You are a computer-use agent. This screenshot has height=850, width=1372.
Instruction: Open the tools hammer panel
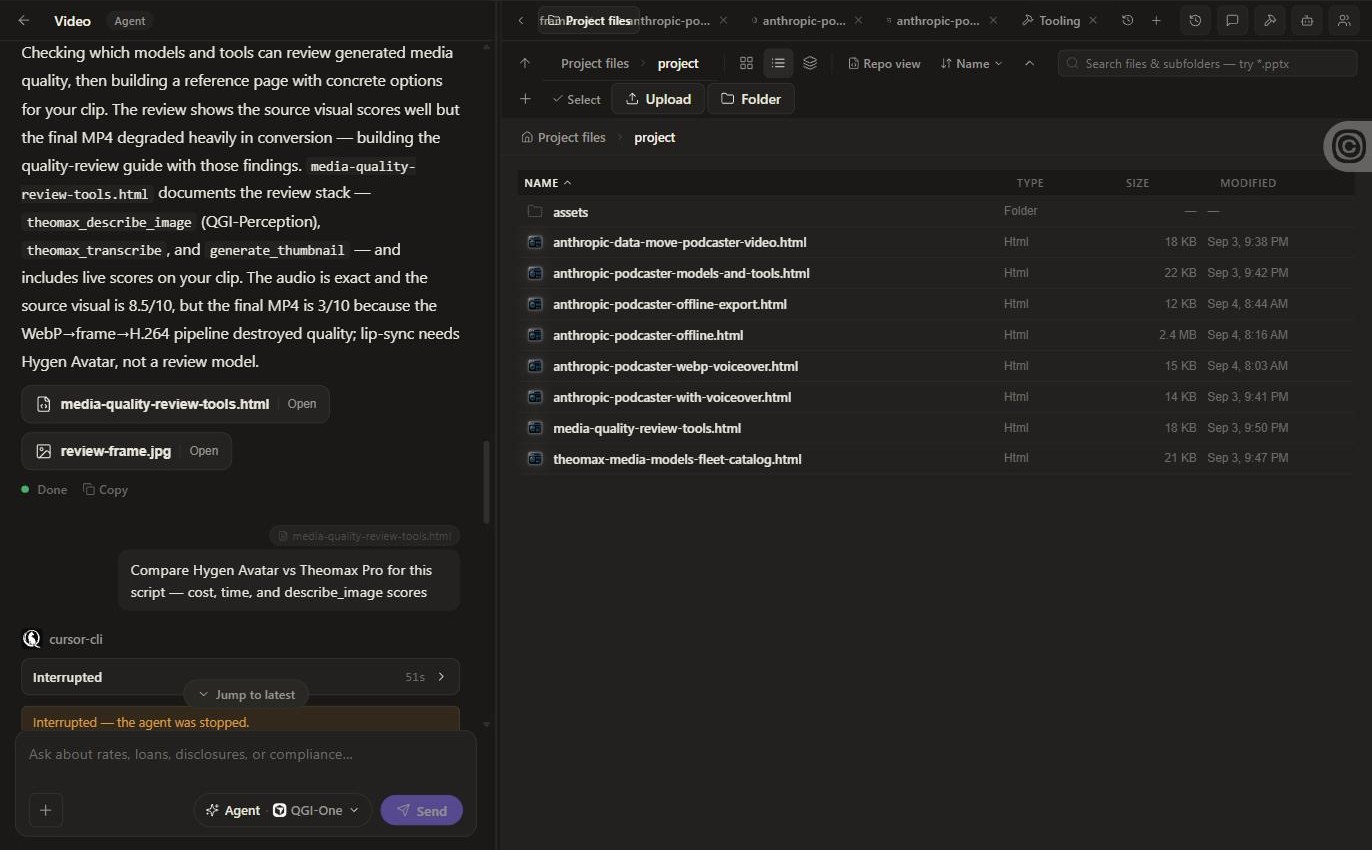(x=1269, y=21)
